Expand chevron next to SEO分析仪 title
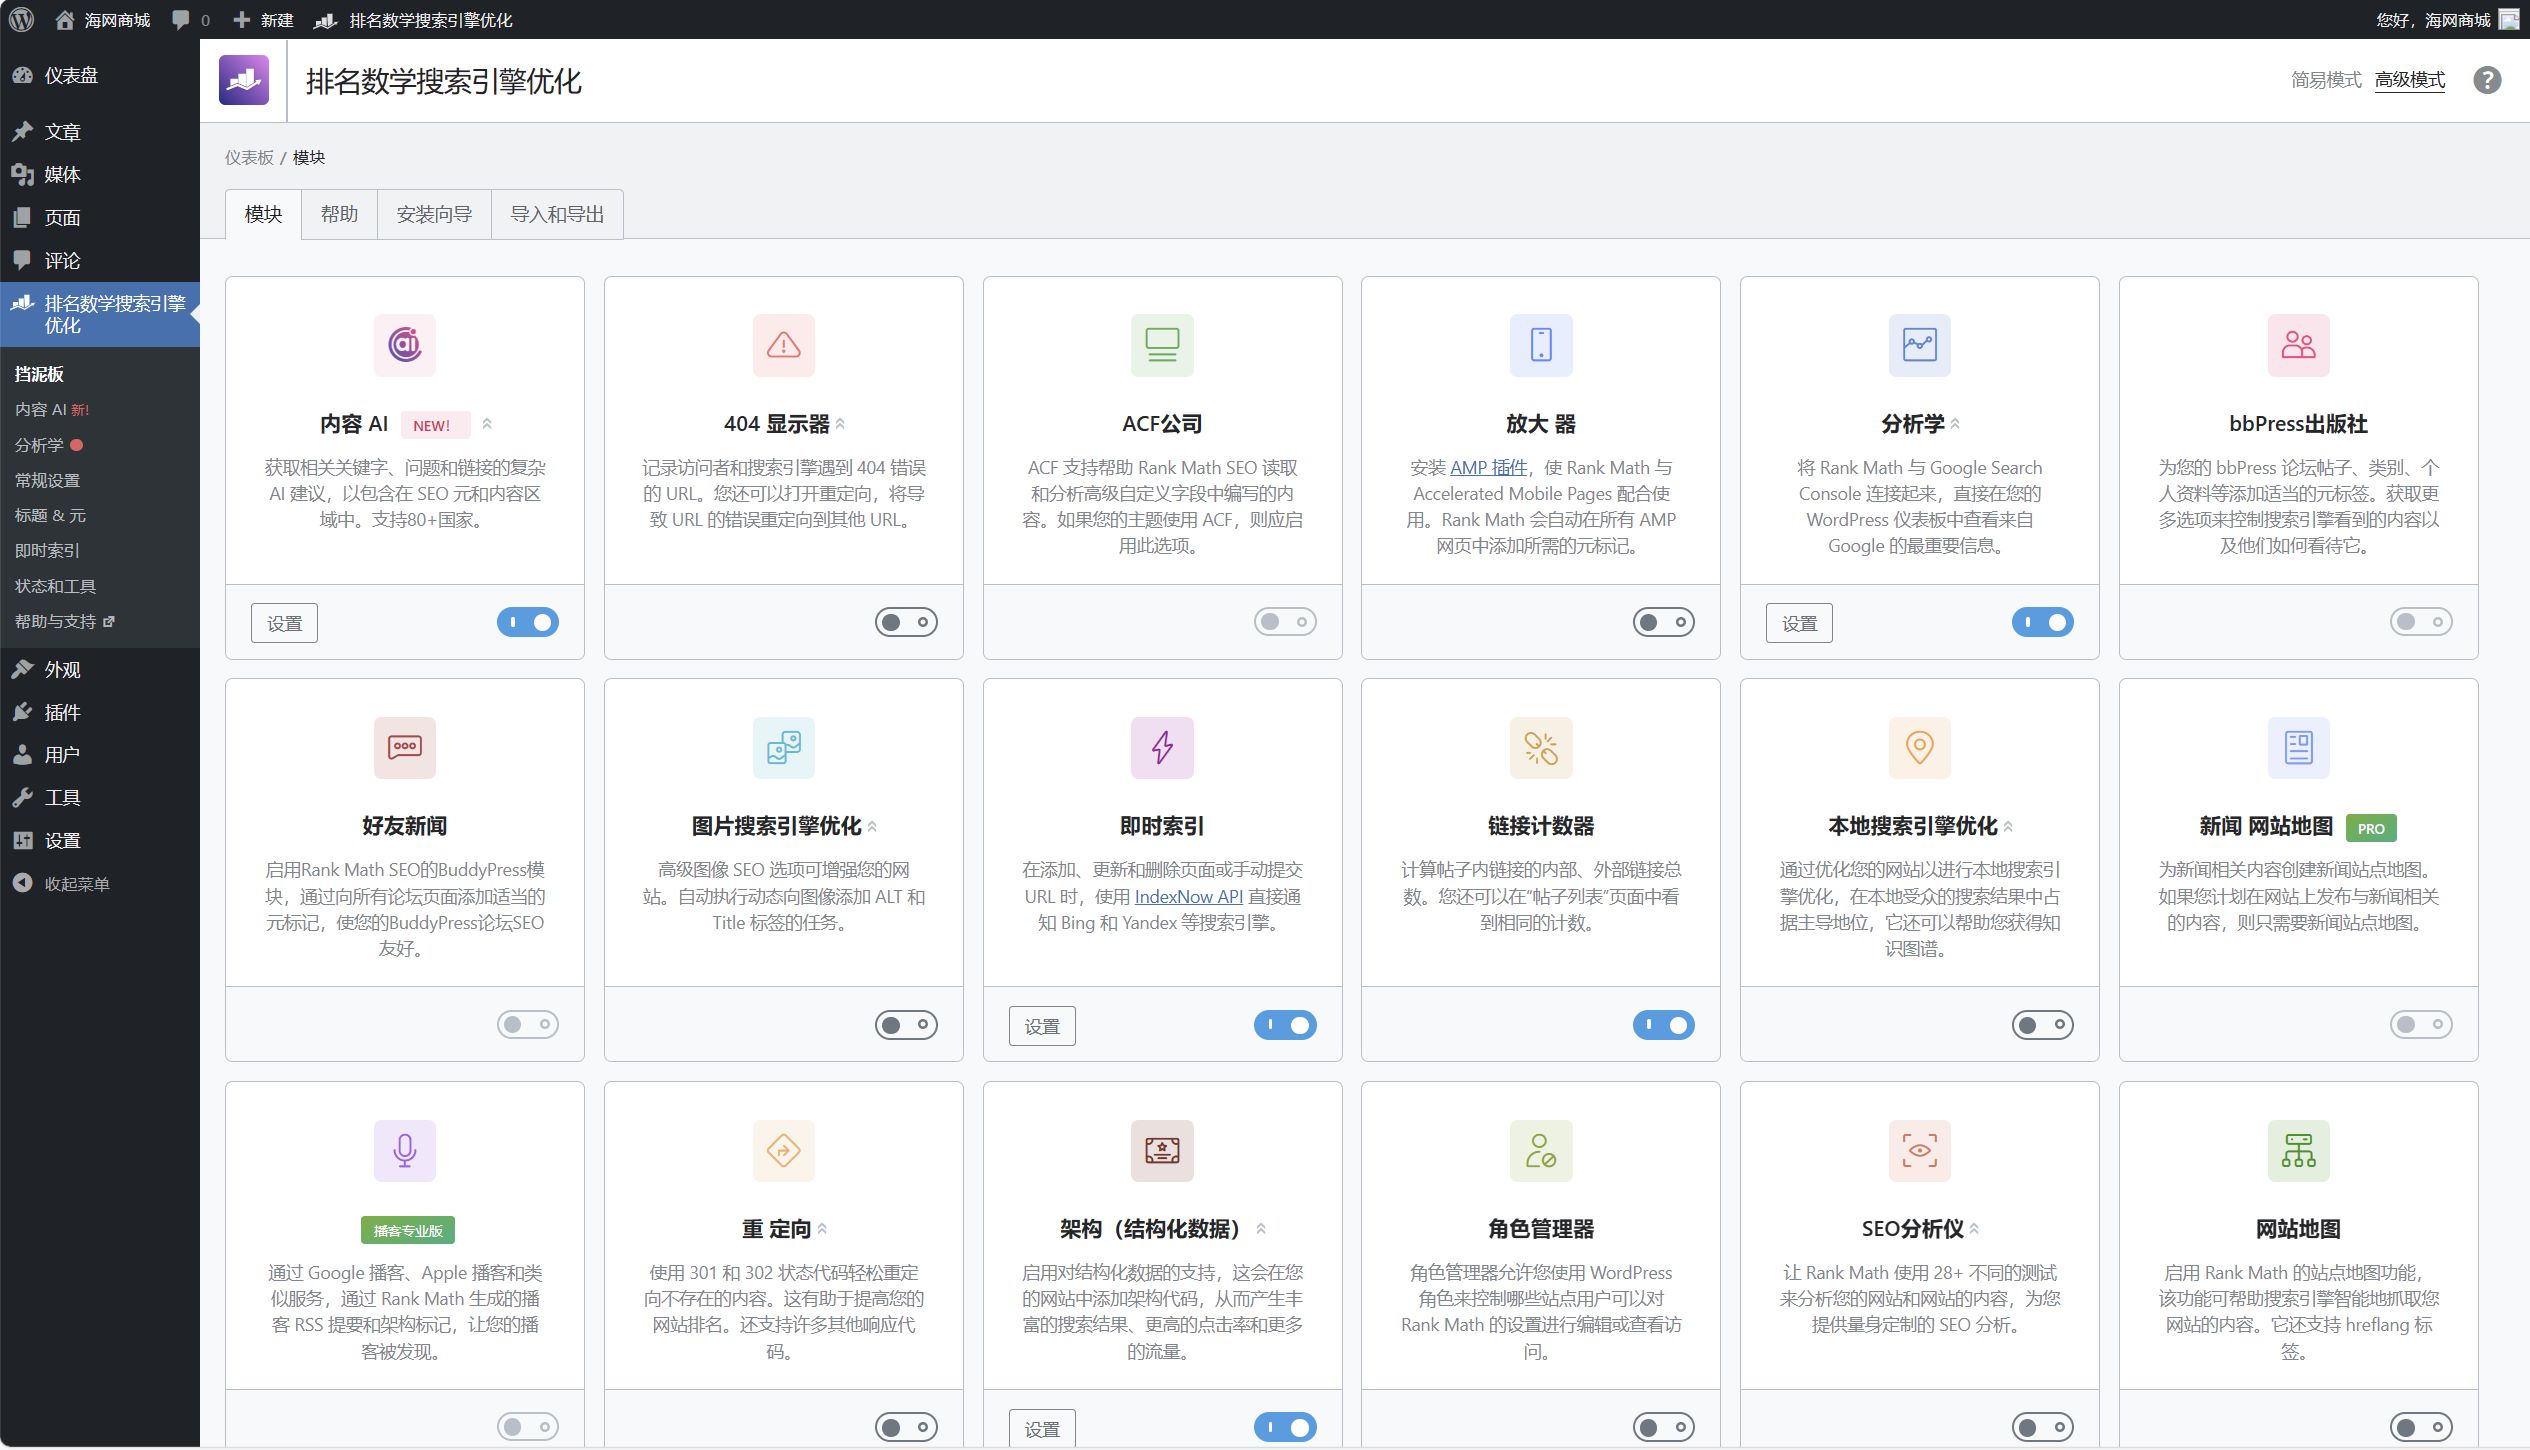The image size is (2530, 1450). tap(1974, 1229)
